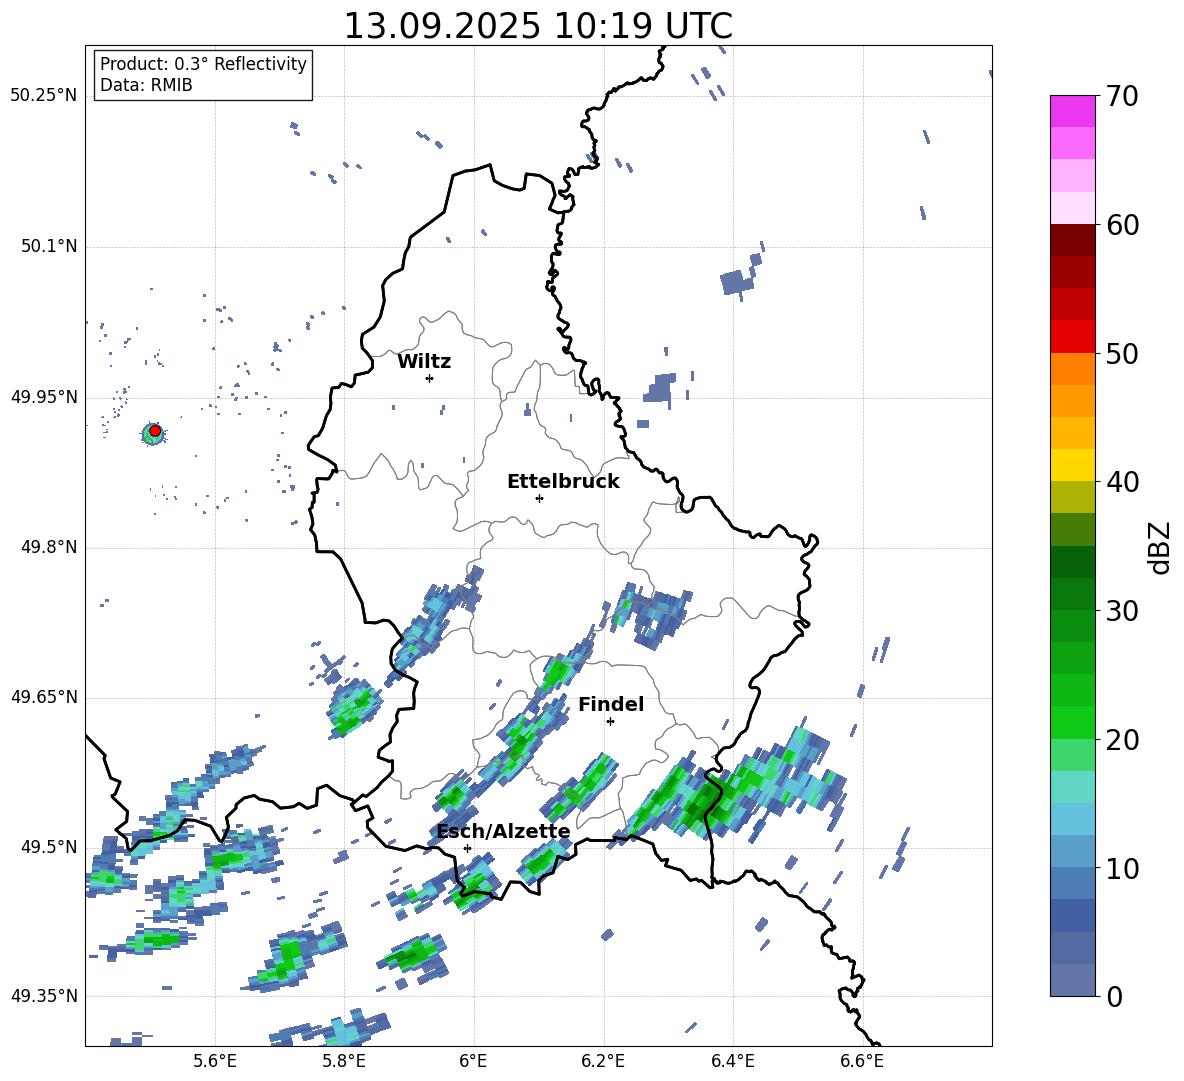The height and width of the screenshot is (1081, 1184).
Task: Select the Findel location label
Action: click(611, 705)
